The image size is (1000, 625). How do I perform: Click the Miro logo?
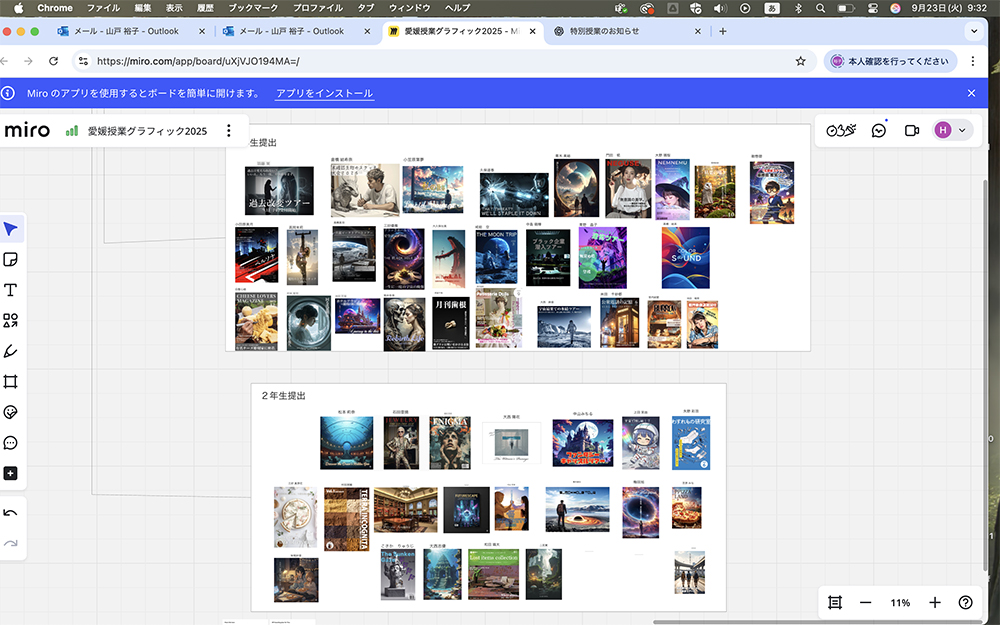click(27, 130)
